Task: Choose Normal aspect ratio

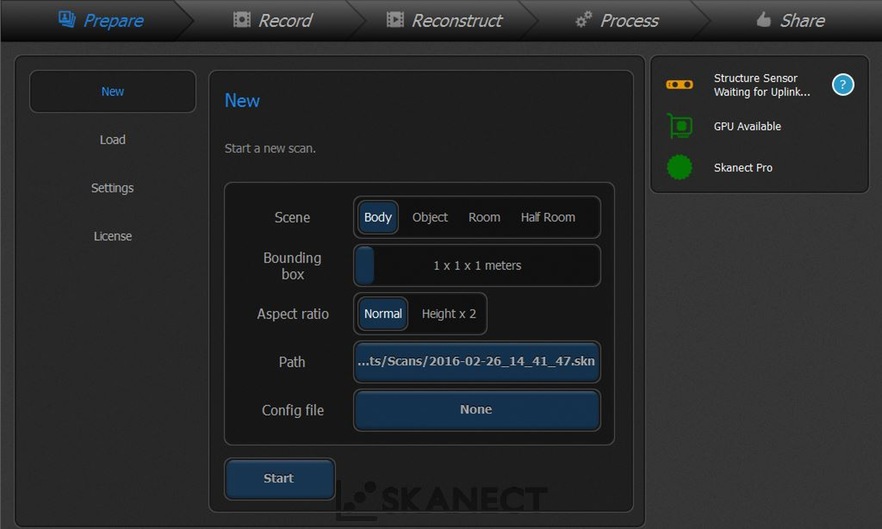Action: tap(383, 313)
